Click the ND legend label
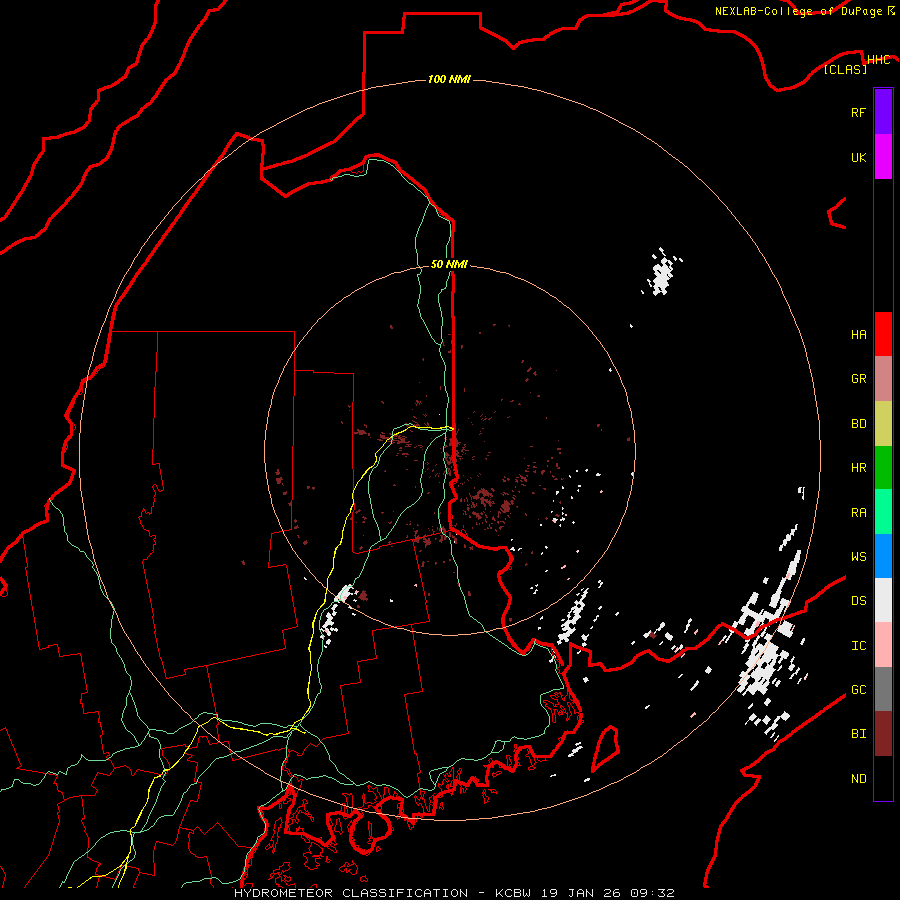900x900 pixels. point(858,779)
